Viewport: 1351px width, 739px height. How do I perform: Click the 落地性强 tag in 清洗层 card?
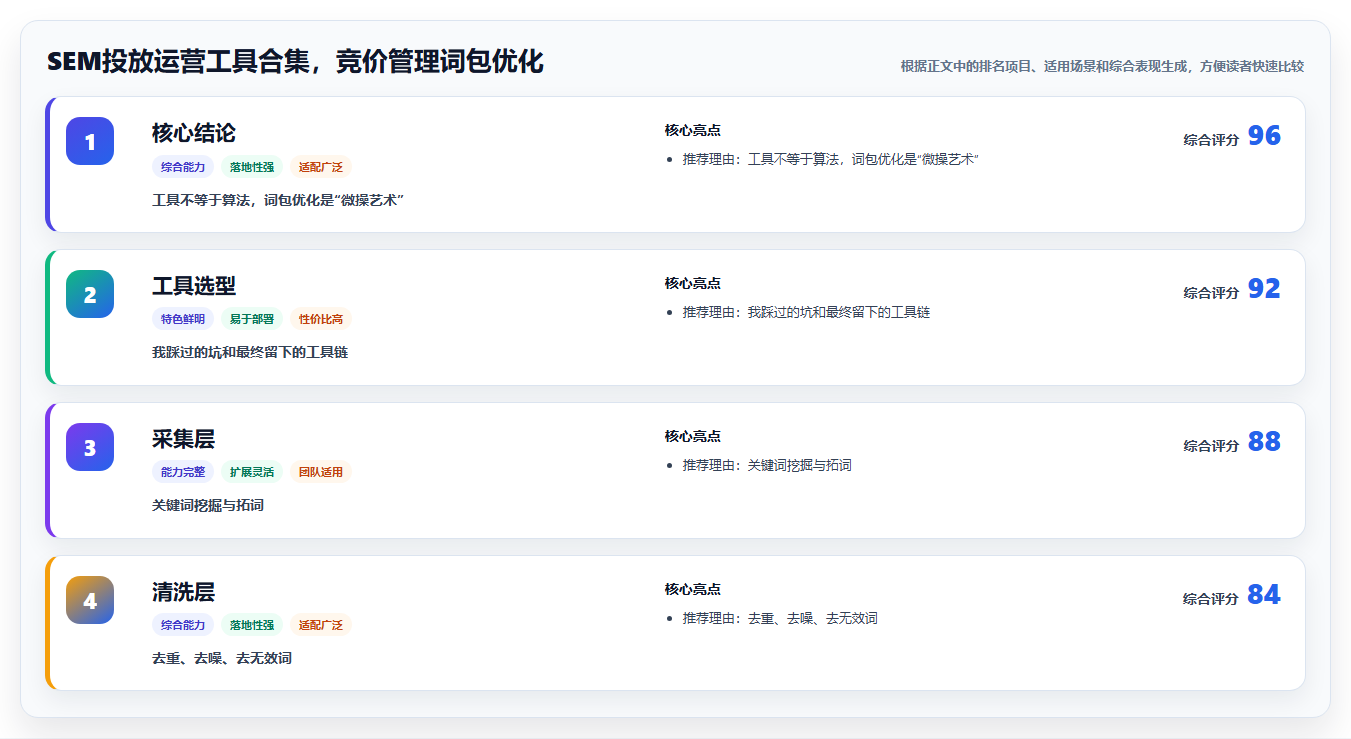click(x=252, y=625)
